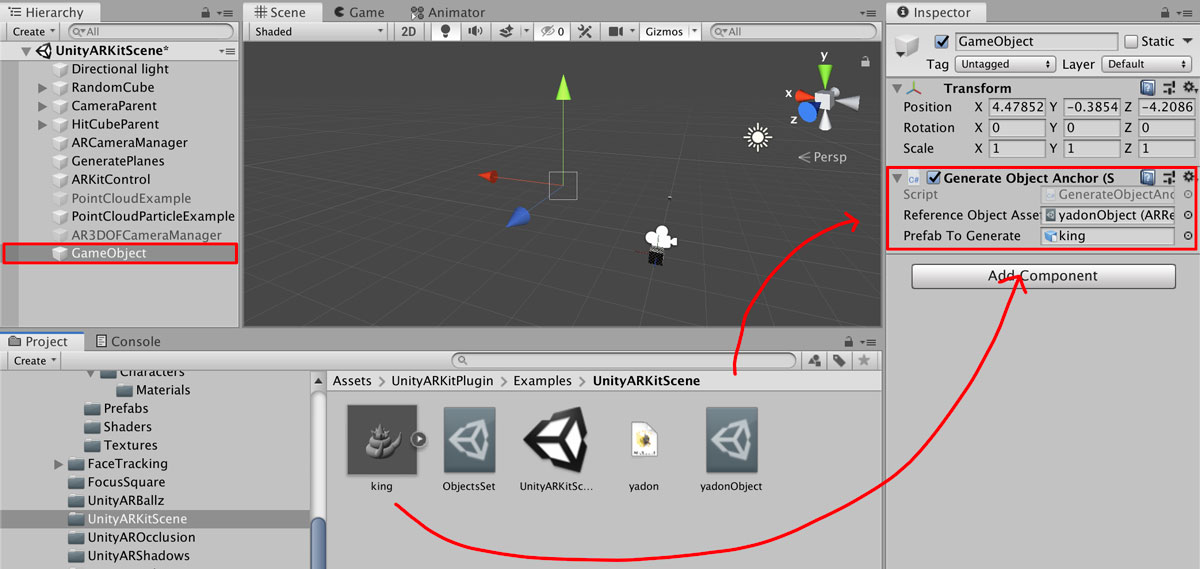This screenshot has height=569, width=1200.
Task: Open Generate Object Anchor help icon
Action: pos(1148,177)
